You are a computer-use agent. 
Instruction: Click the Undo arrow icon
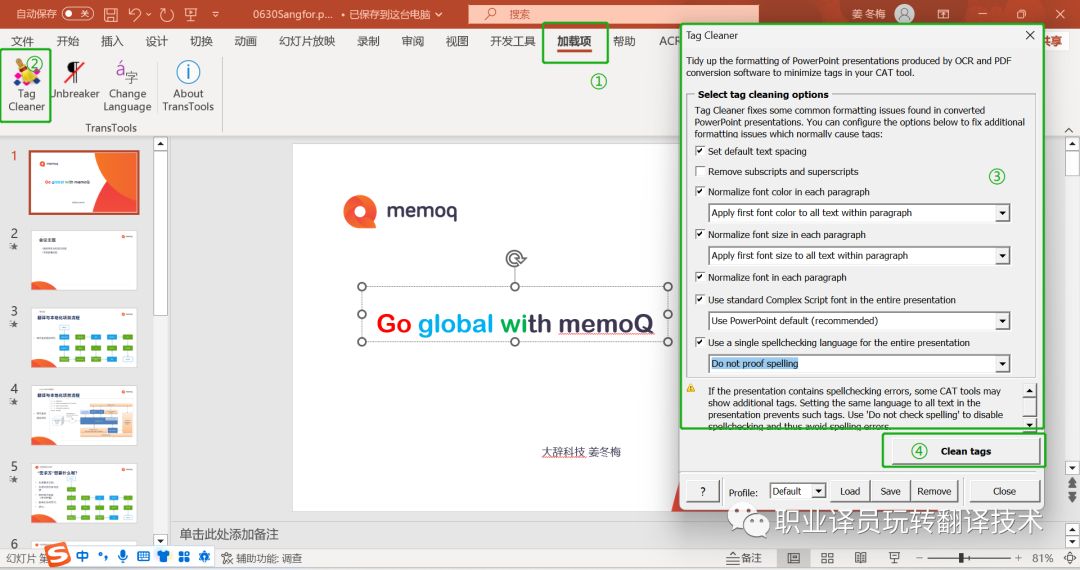pos(134,14)
